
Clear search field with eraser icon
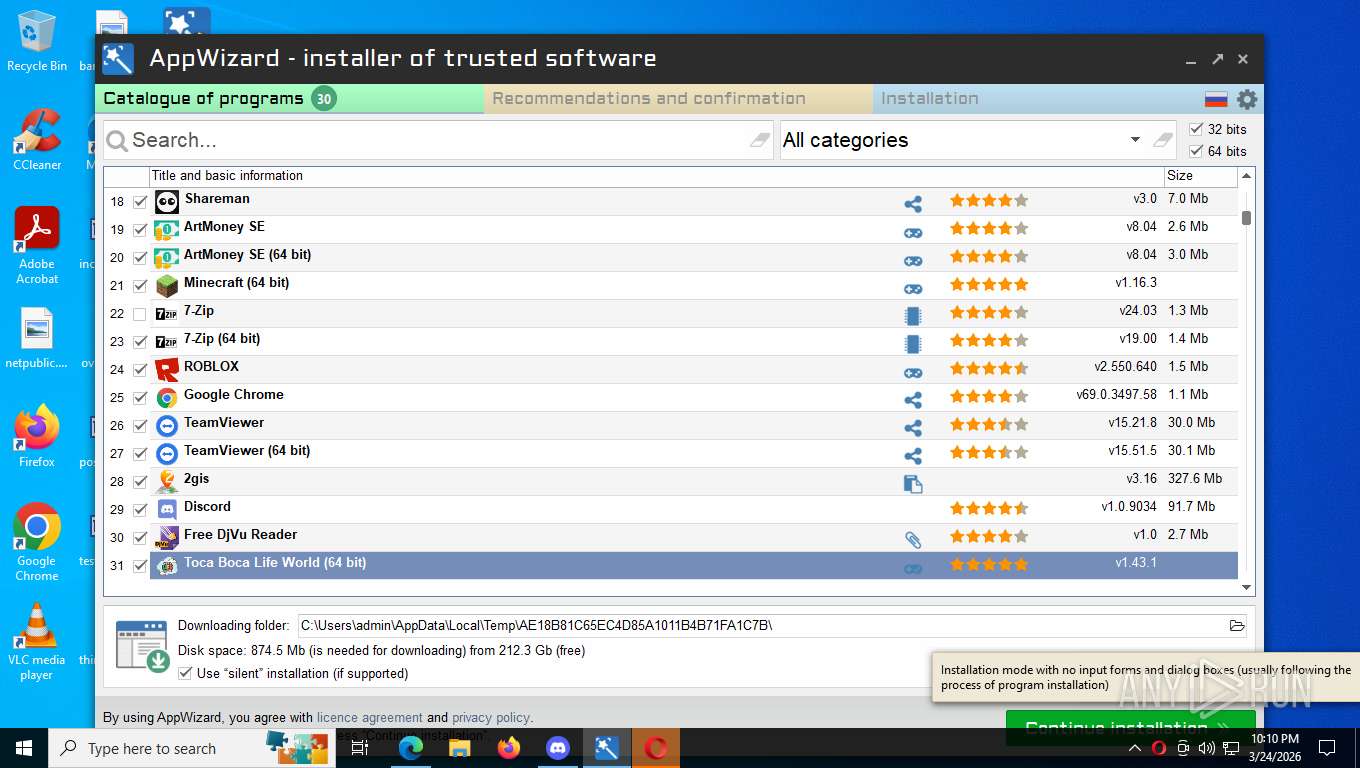tap(761, 140)
